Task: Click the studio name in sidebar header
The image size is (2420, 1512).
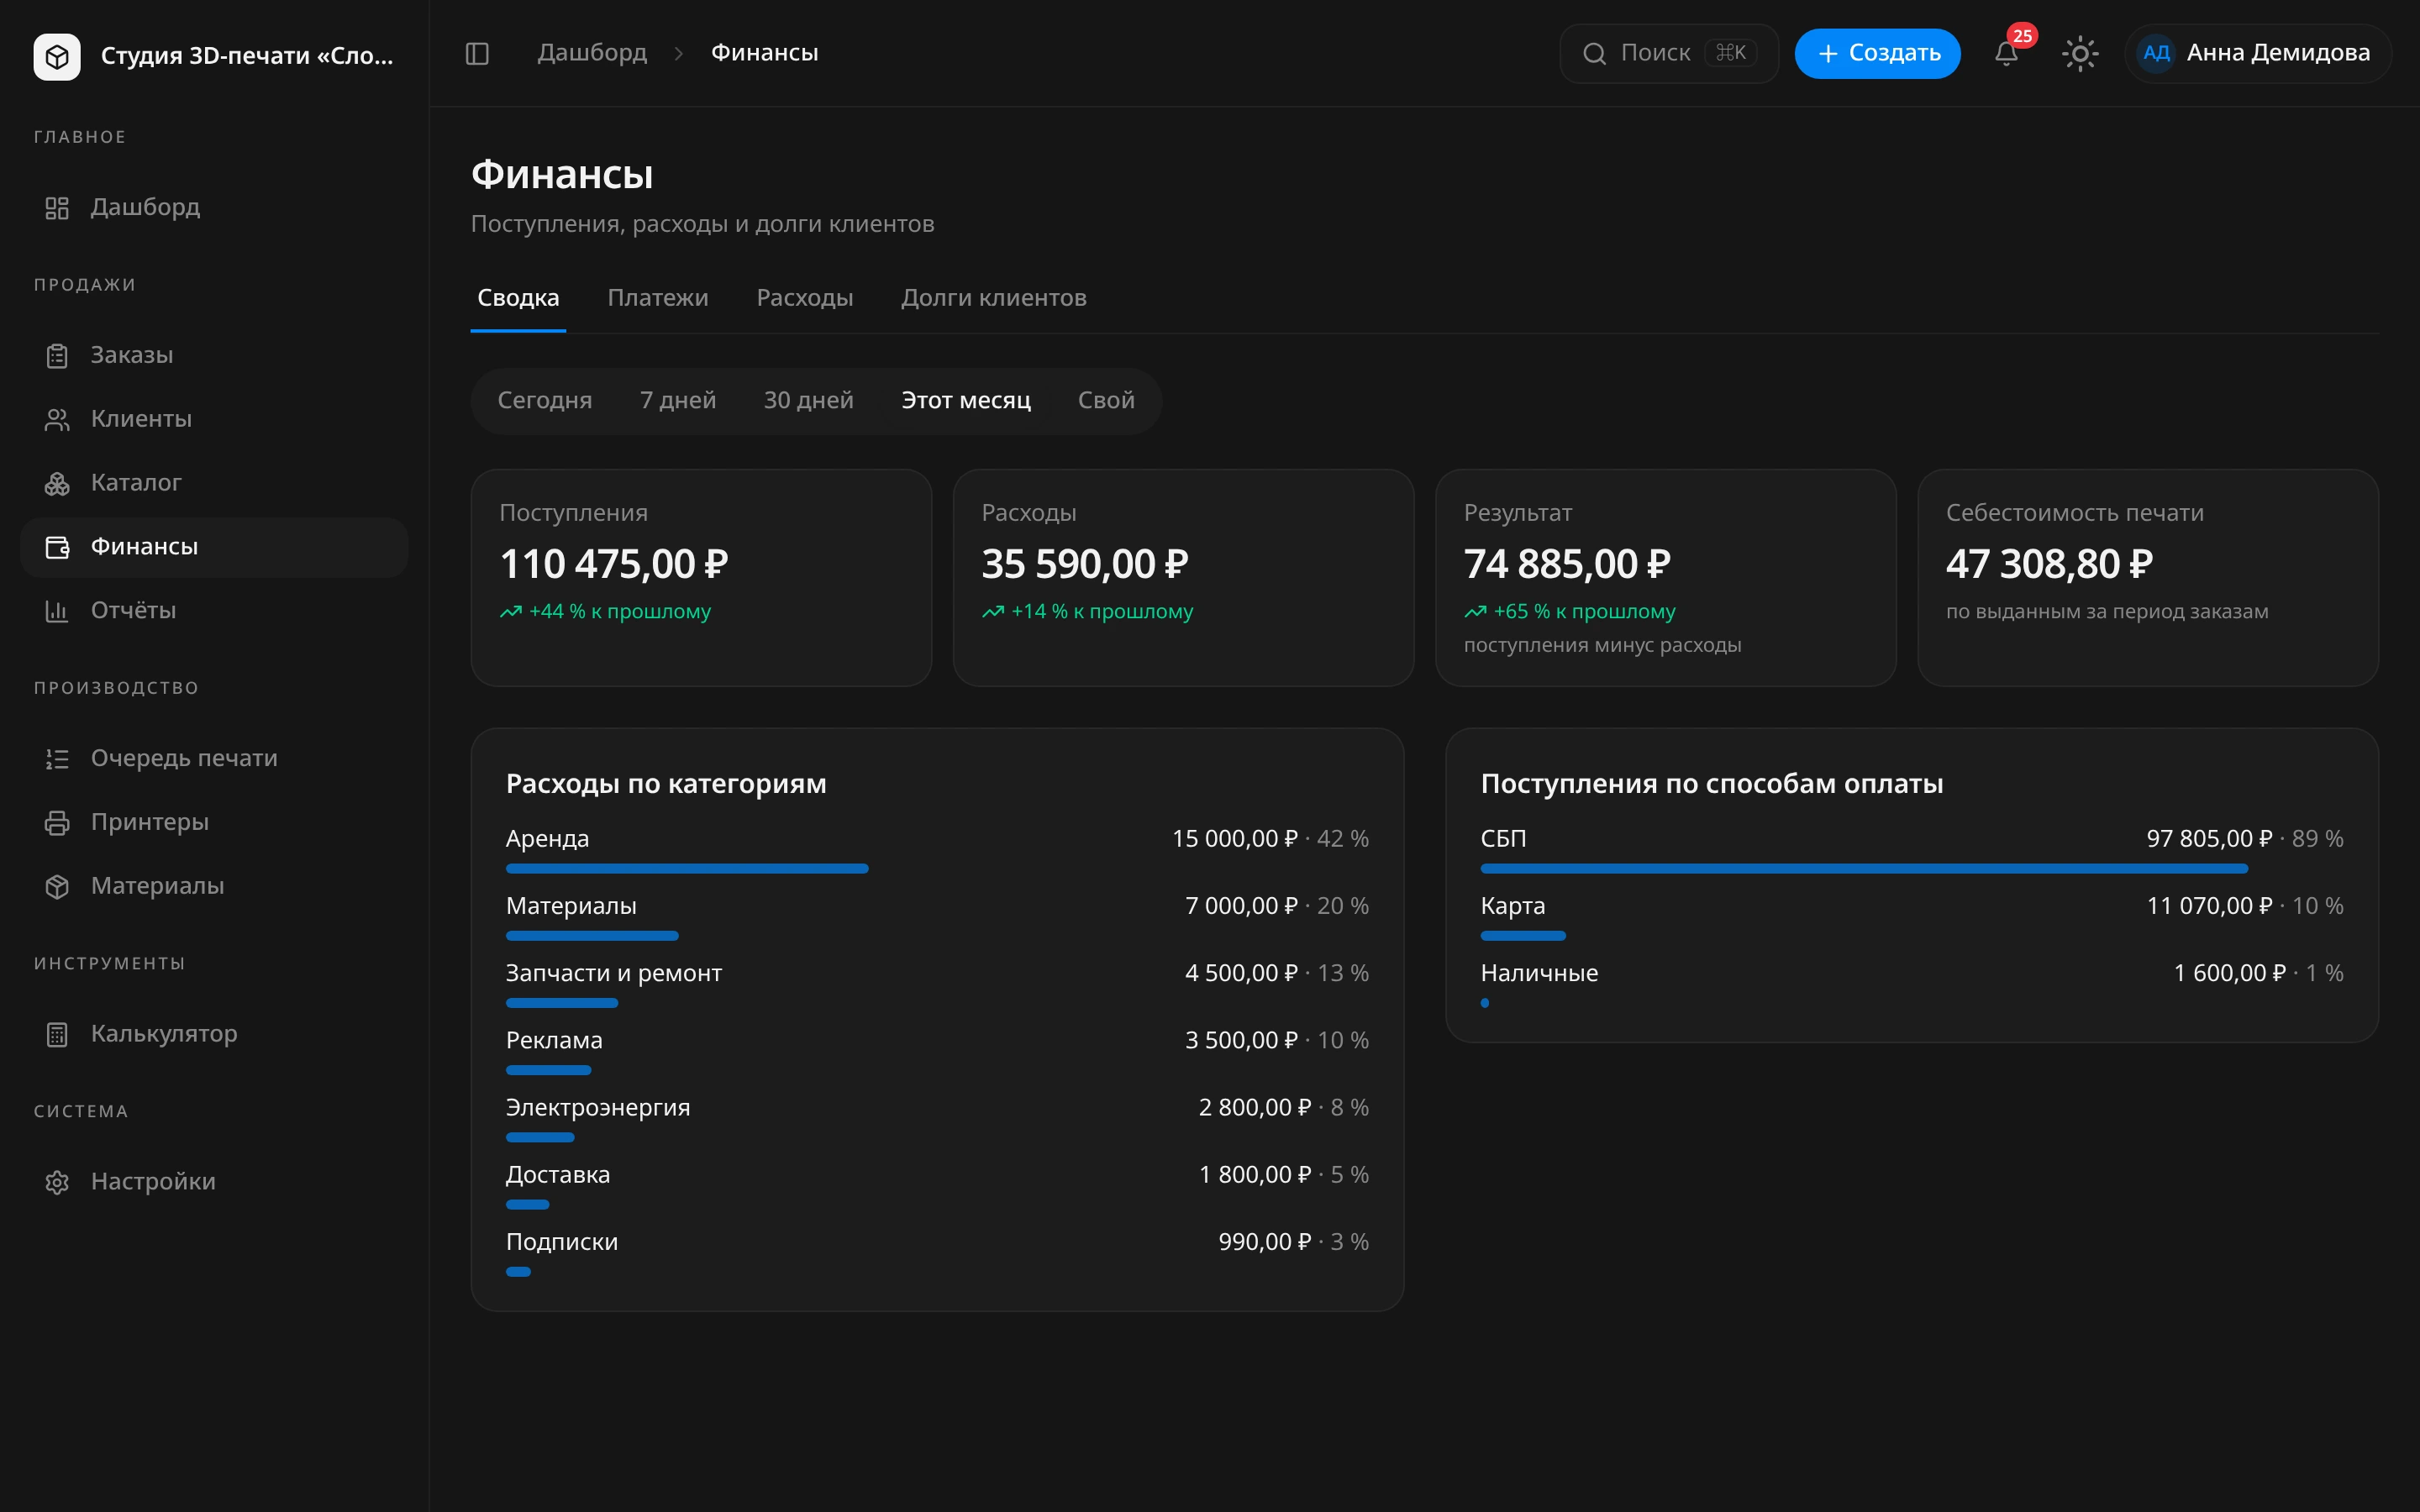Action: tap(247, 56)
